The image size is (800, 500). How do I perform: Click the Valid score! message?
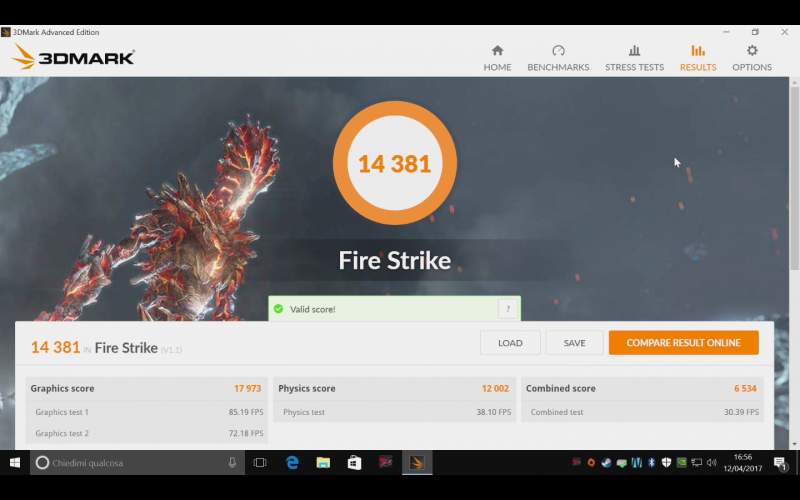[x=313, y=309]
